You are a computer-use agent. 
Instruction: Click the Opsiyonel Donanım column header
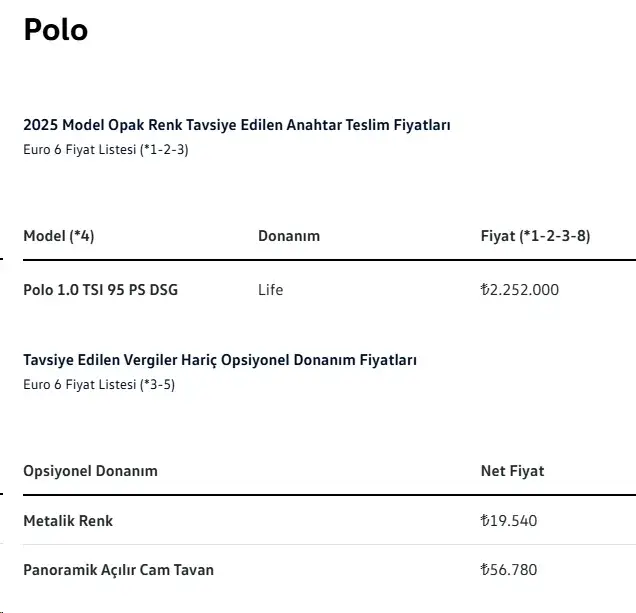point(90,471)
